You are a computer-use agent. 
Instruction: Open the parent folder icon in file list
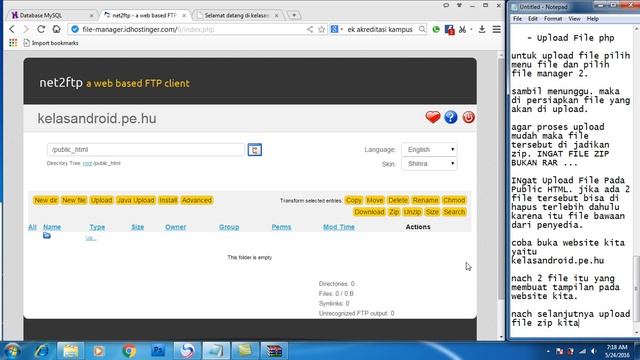click(x=47, y=236)
